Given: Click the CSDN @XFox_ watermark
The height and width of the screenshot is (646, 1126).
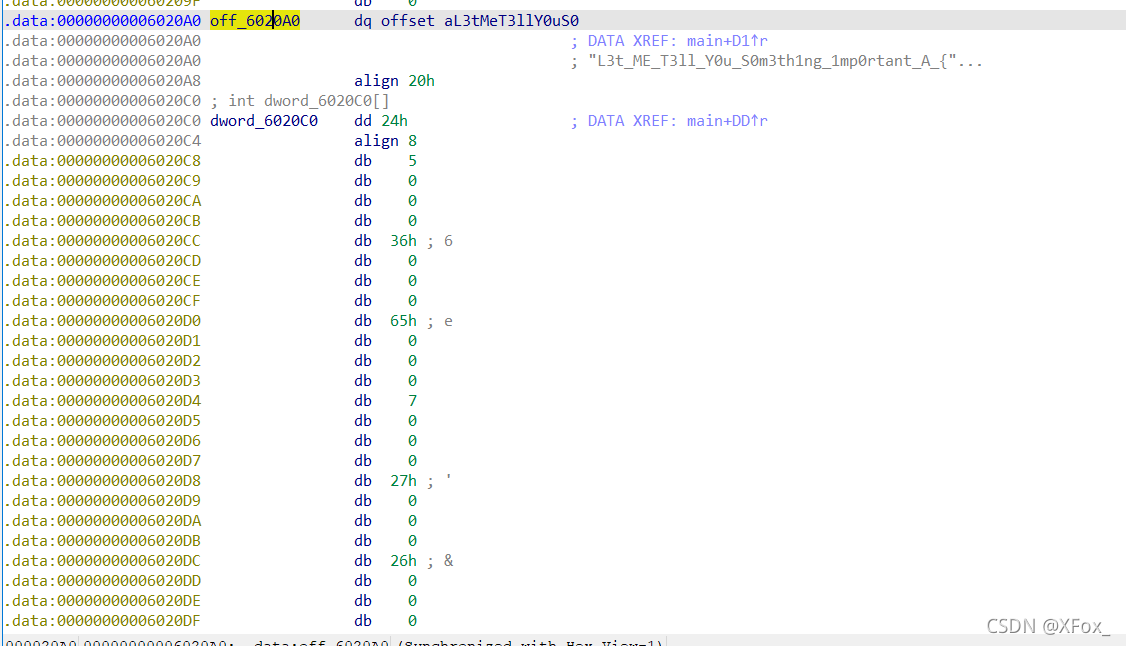Looking at the screenshot, I should click(1050, 625).
